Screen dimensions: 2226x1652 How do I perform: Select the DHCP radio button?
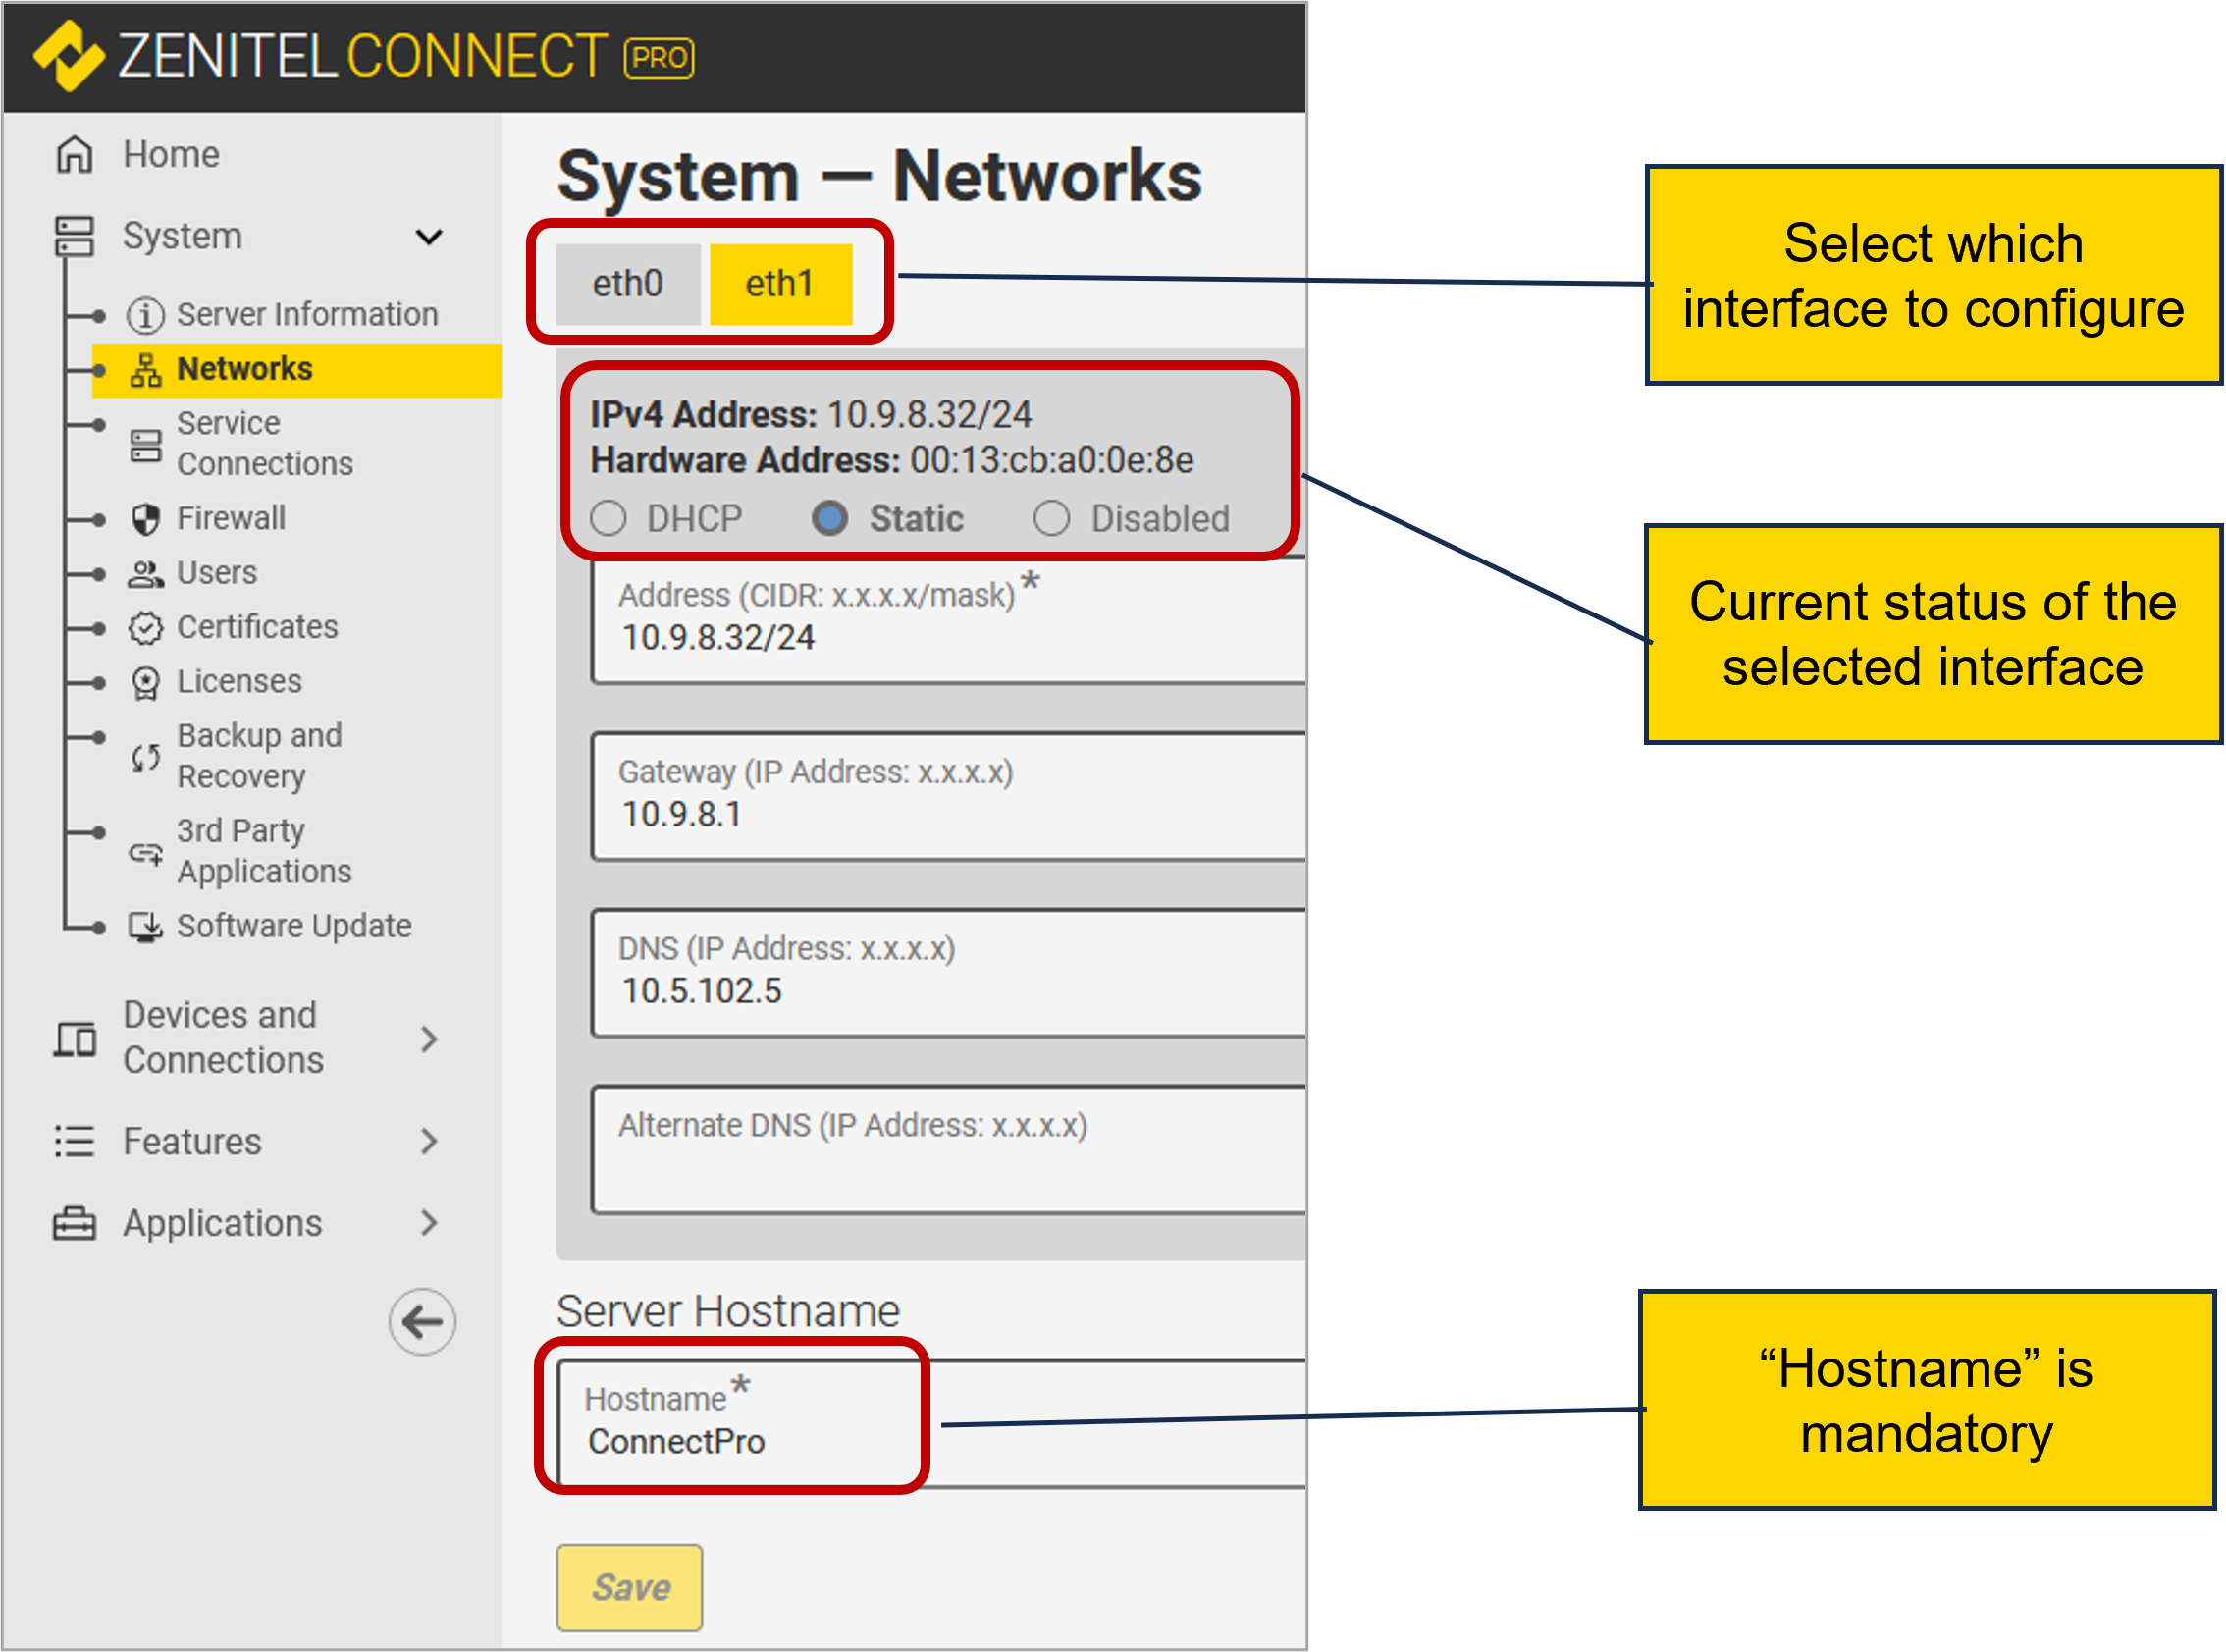(608, 519)
